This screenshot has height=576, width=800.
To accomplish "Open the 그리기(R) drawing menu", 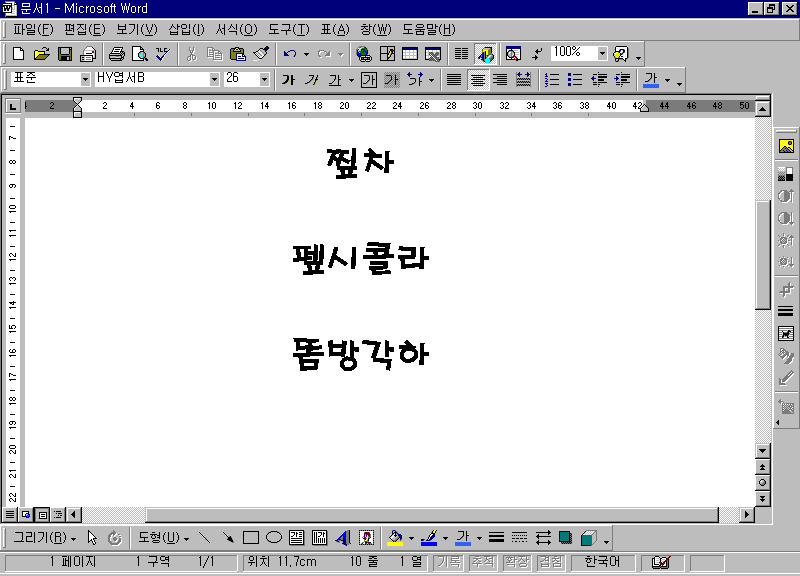I will click(44, 538).
